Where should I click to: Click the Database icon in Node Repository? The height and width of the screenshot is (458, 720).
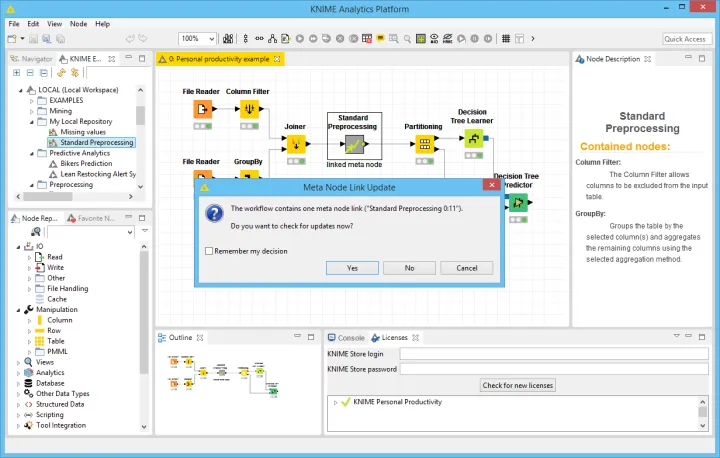(x=28, y=383)
